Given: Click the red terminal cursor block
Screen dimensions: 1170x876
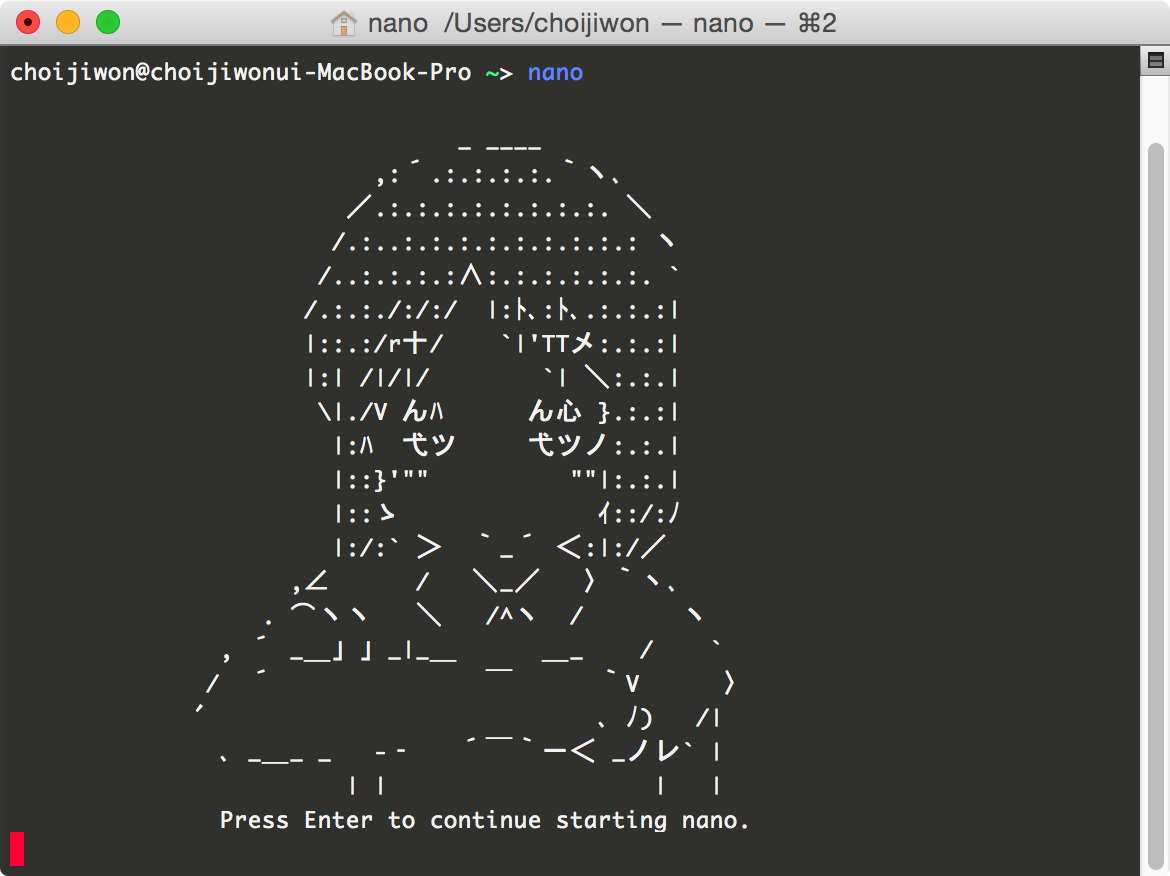Looking at the screenshot, I should click(17, 849).
